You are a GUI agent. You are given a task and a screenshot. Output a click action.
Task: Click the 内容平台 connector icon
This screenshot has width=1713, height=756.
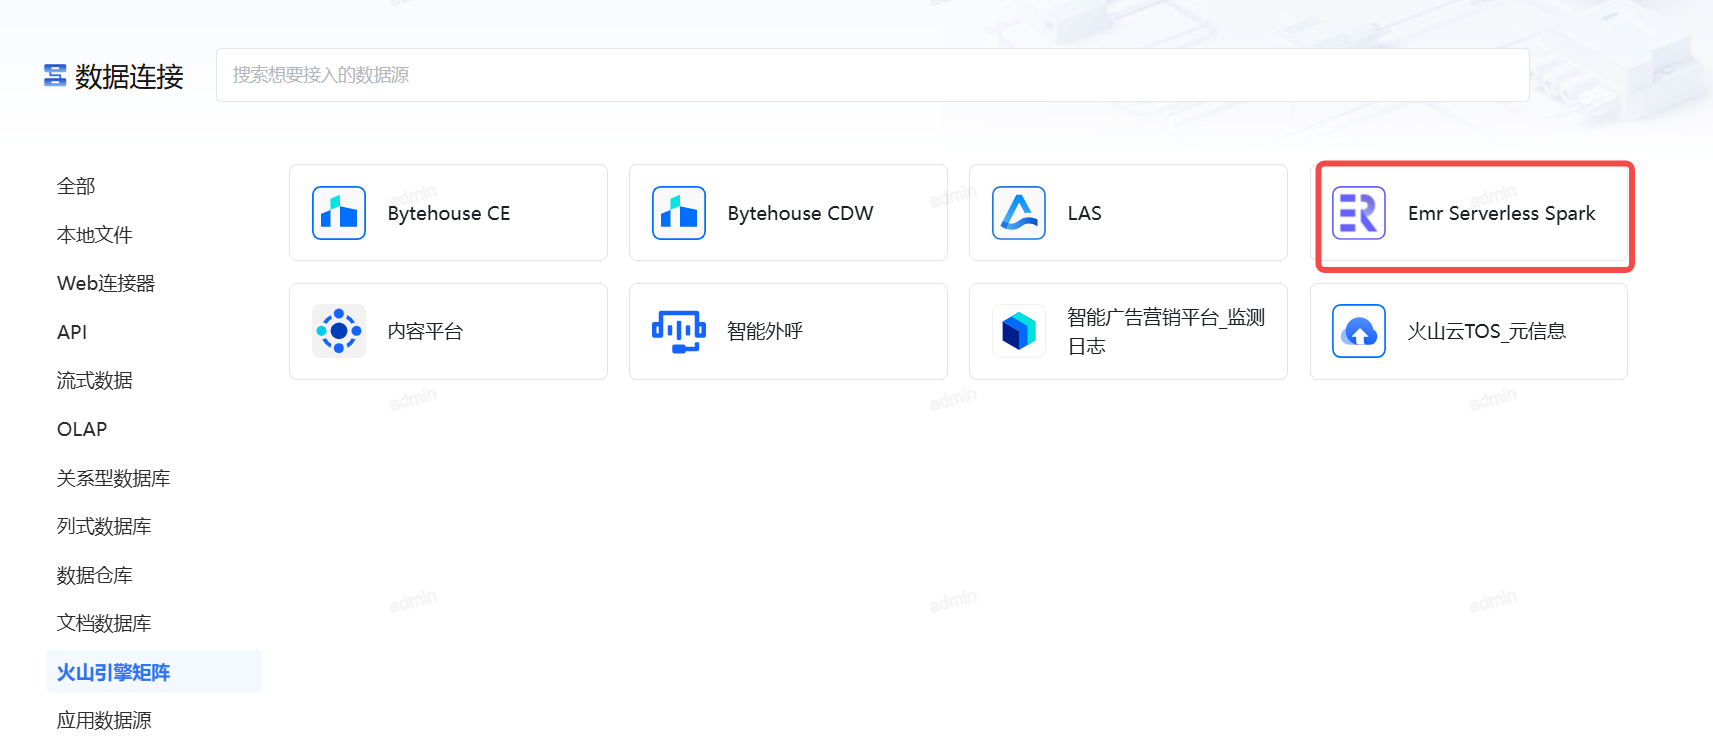339,331
